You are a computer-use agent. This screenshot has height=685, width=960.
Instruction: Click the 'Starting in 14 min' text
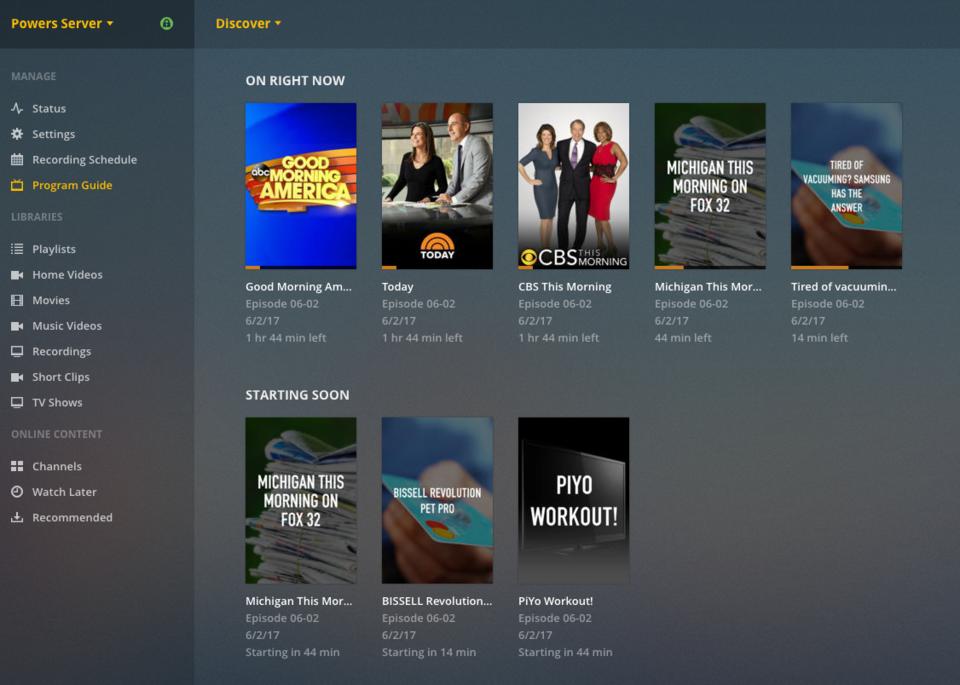(429, 653)
